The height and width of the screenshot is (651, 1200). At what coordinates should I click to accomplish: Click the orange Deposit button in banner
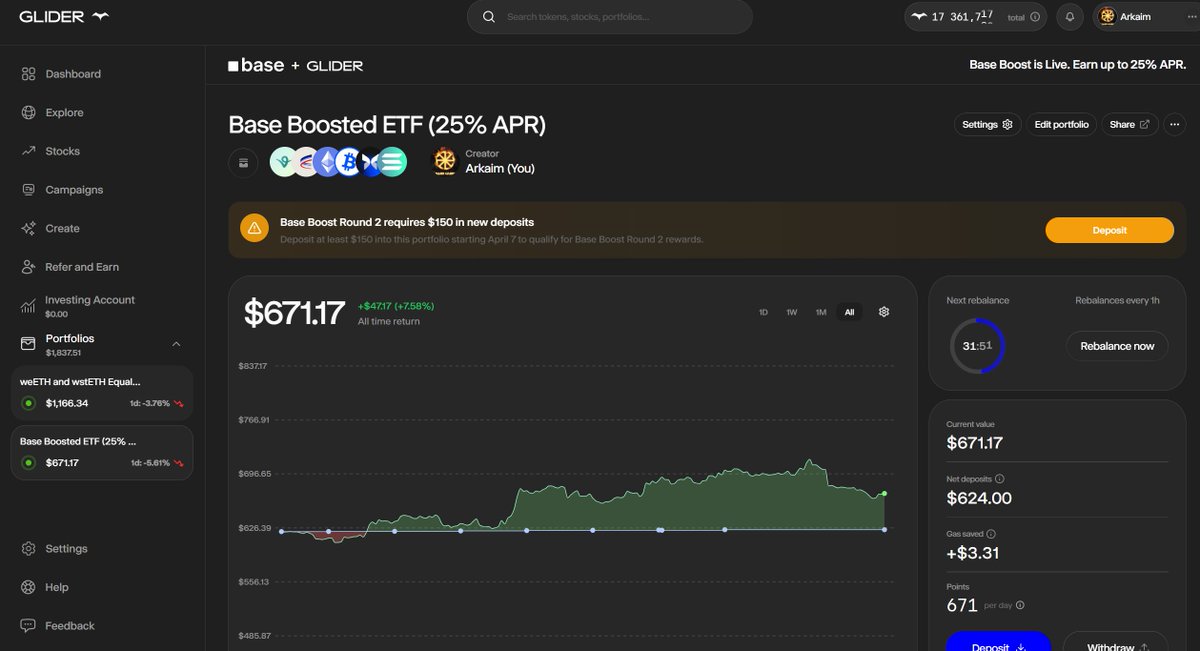click(1110, 230)
